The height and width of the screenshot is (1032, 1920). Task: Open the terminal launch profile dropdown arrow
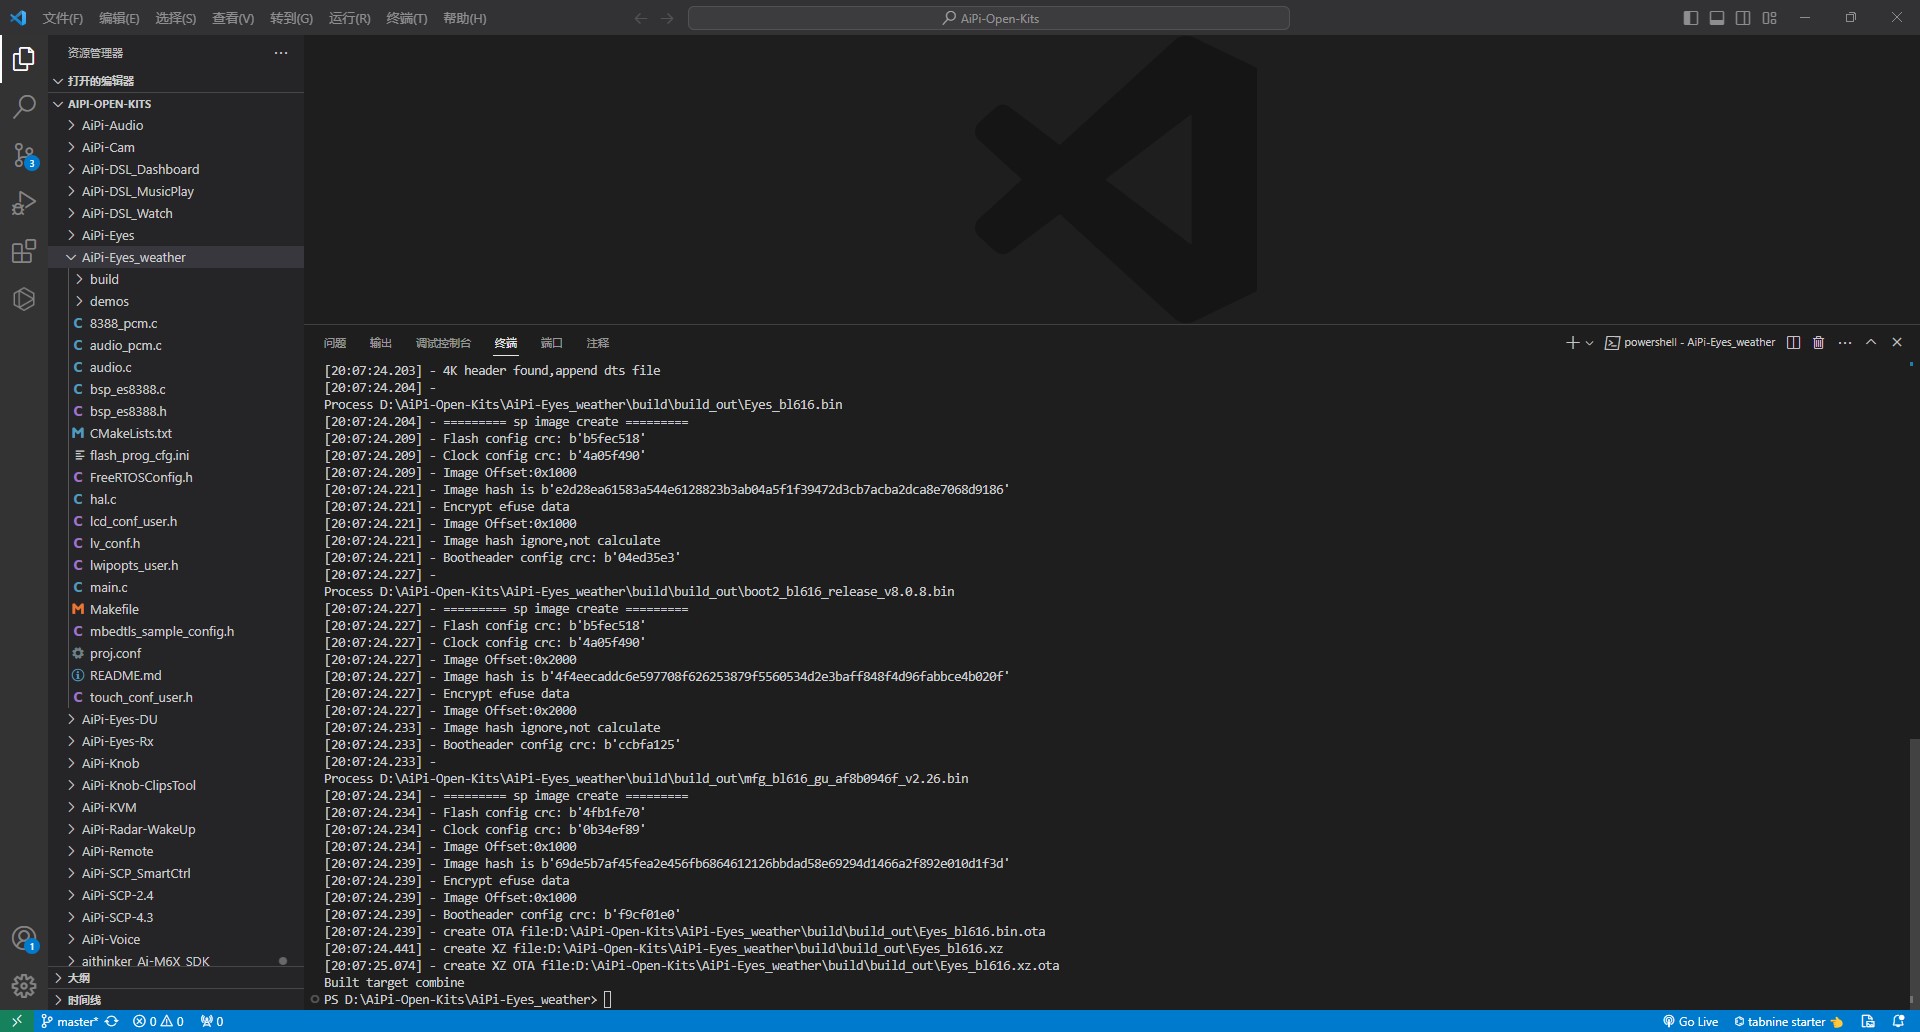point(1589,343)
